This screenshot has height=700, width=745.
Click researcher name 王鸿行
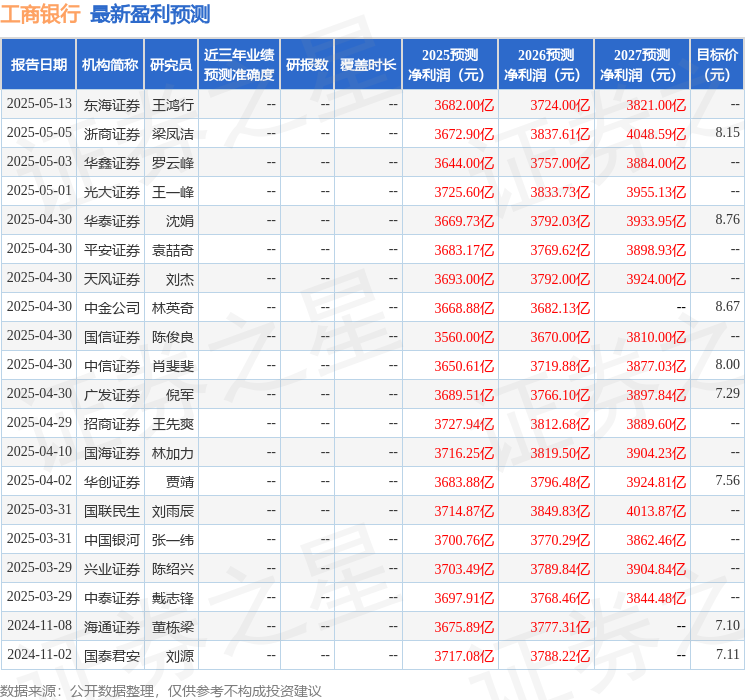[172, 105]
